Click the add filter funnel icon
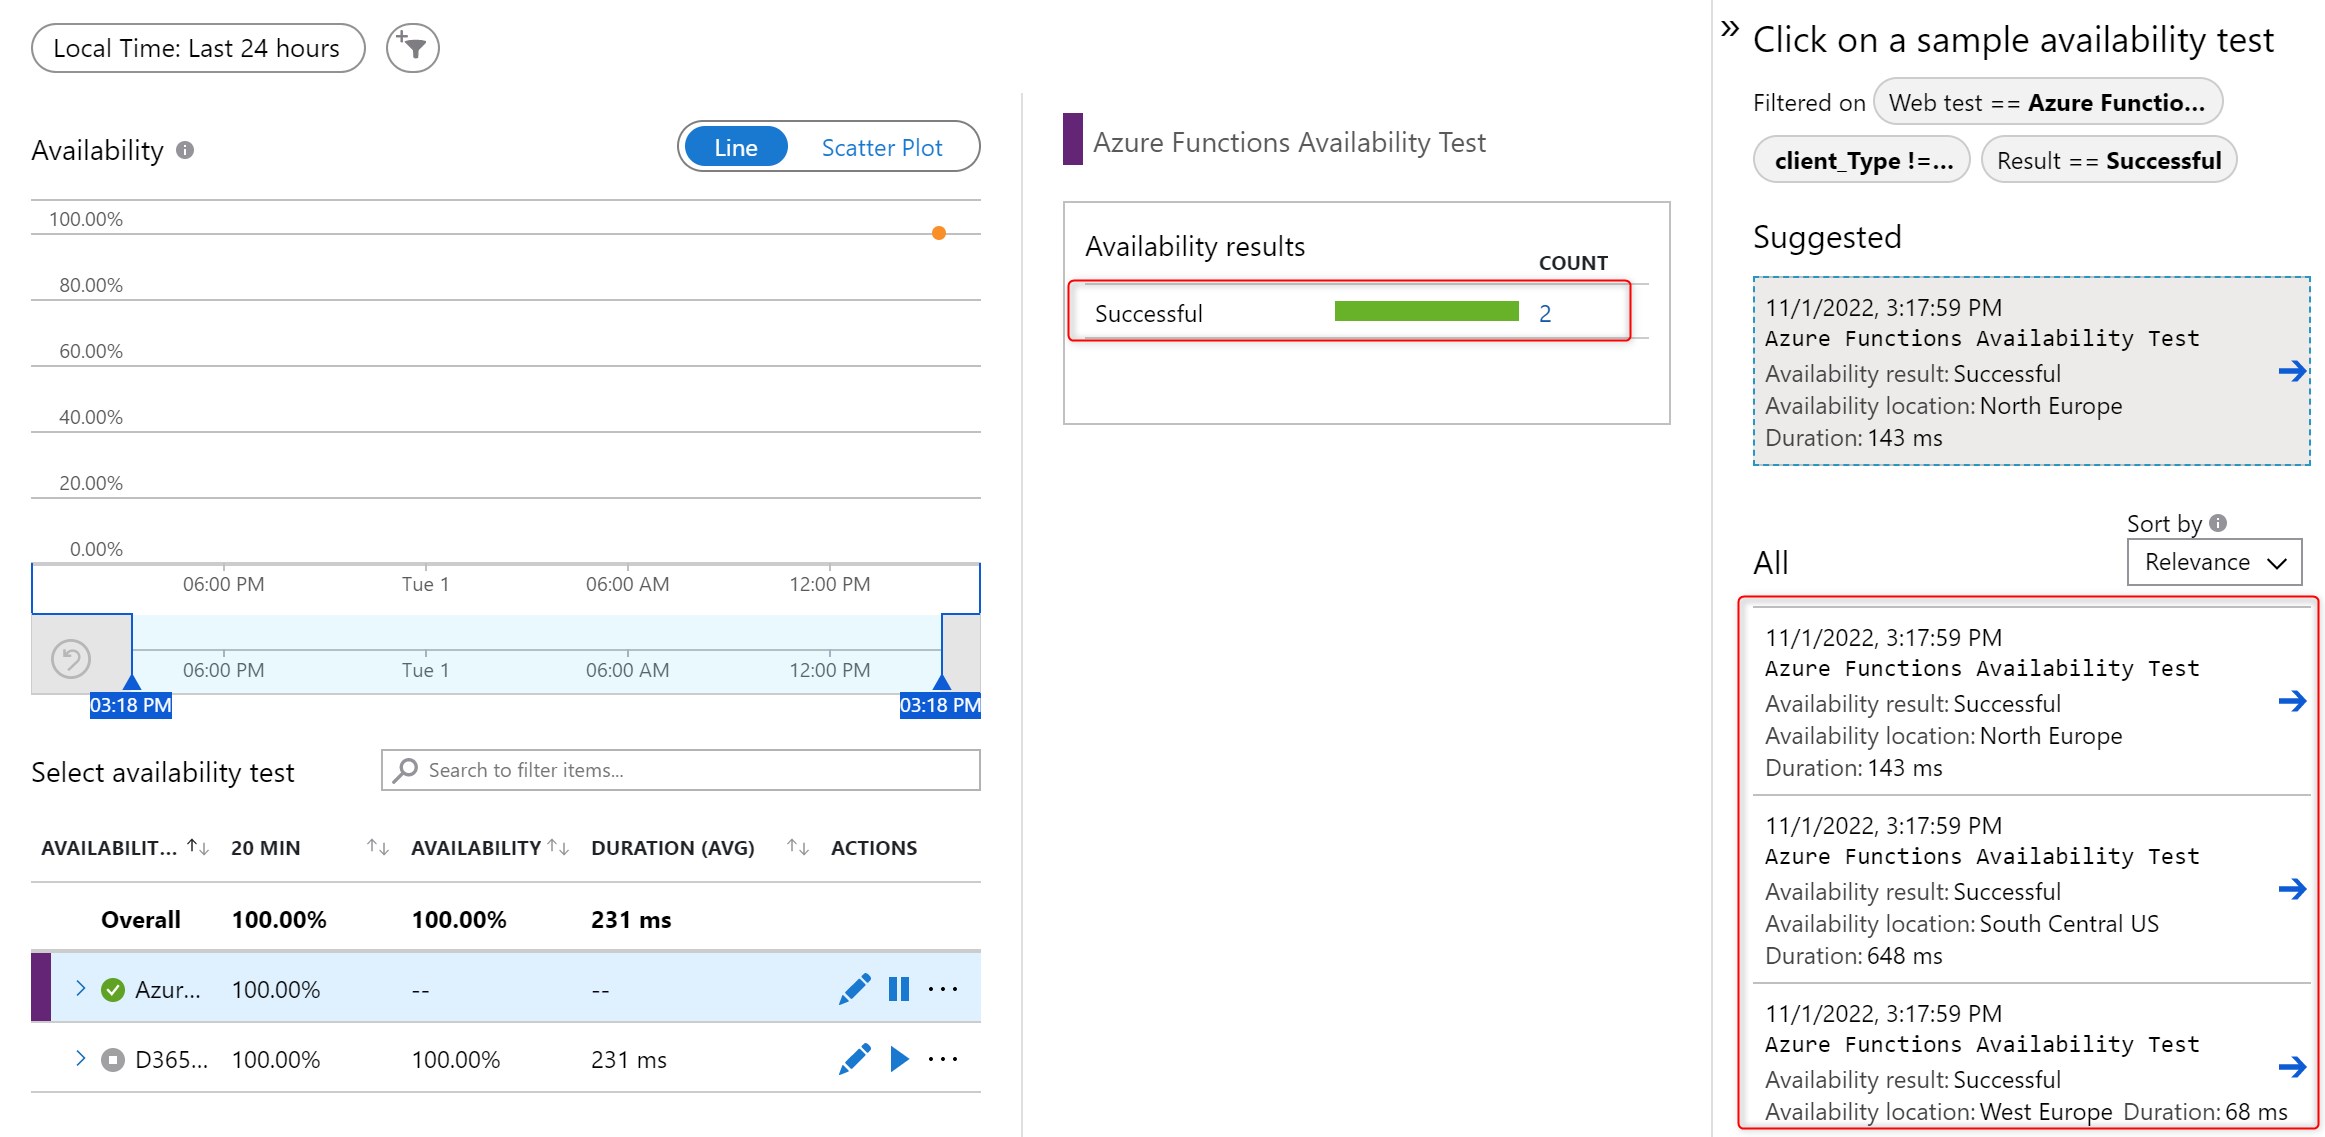The image size is (2325, 1137). tap(412, 48)
